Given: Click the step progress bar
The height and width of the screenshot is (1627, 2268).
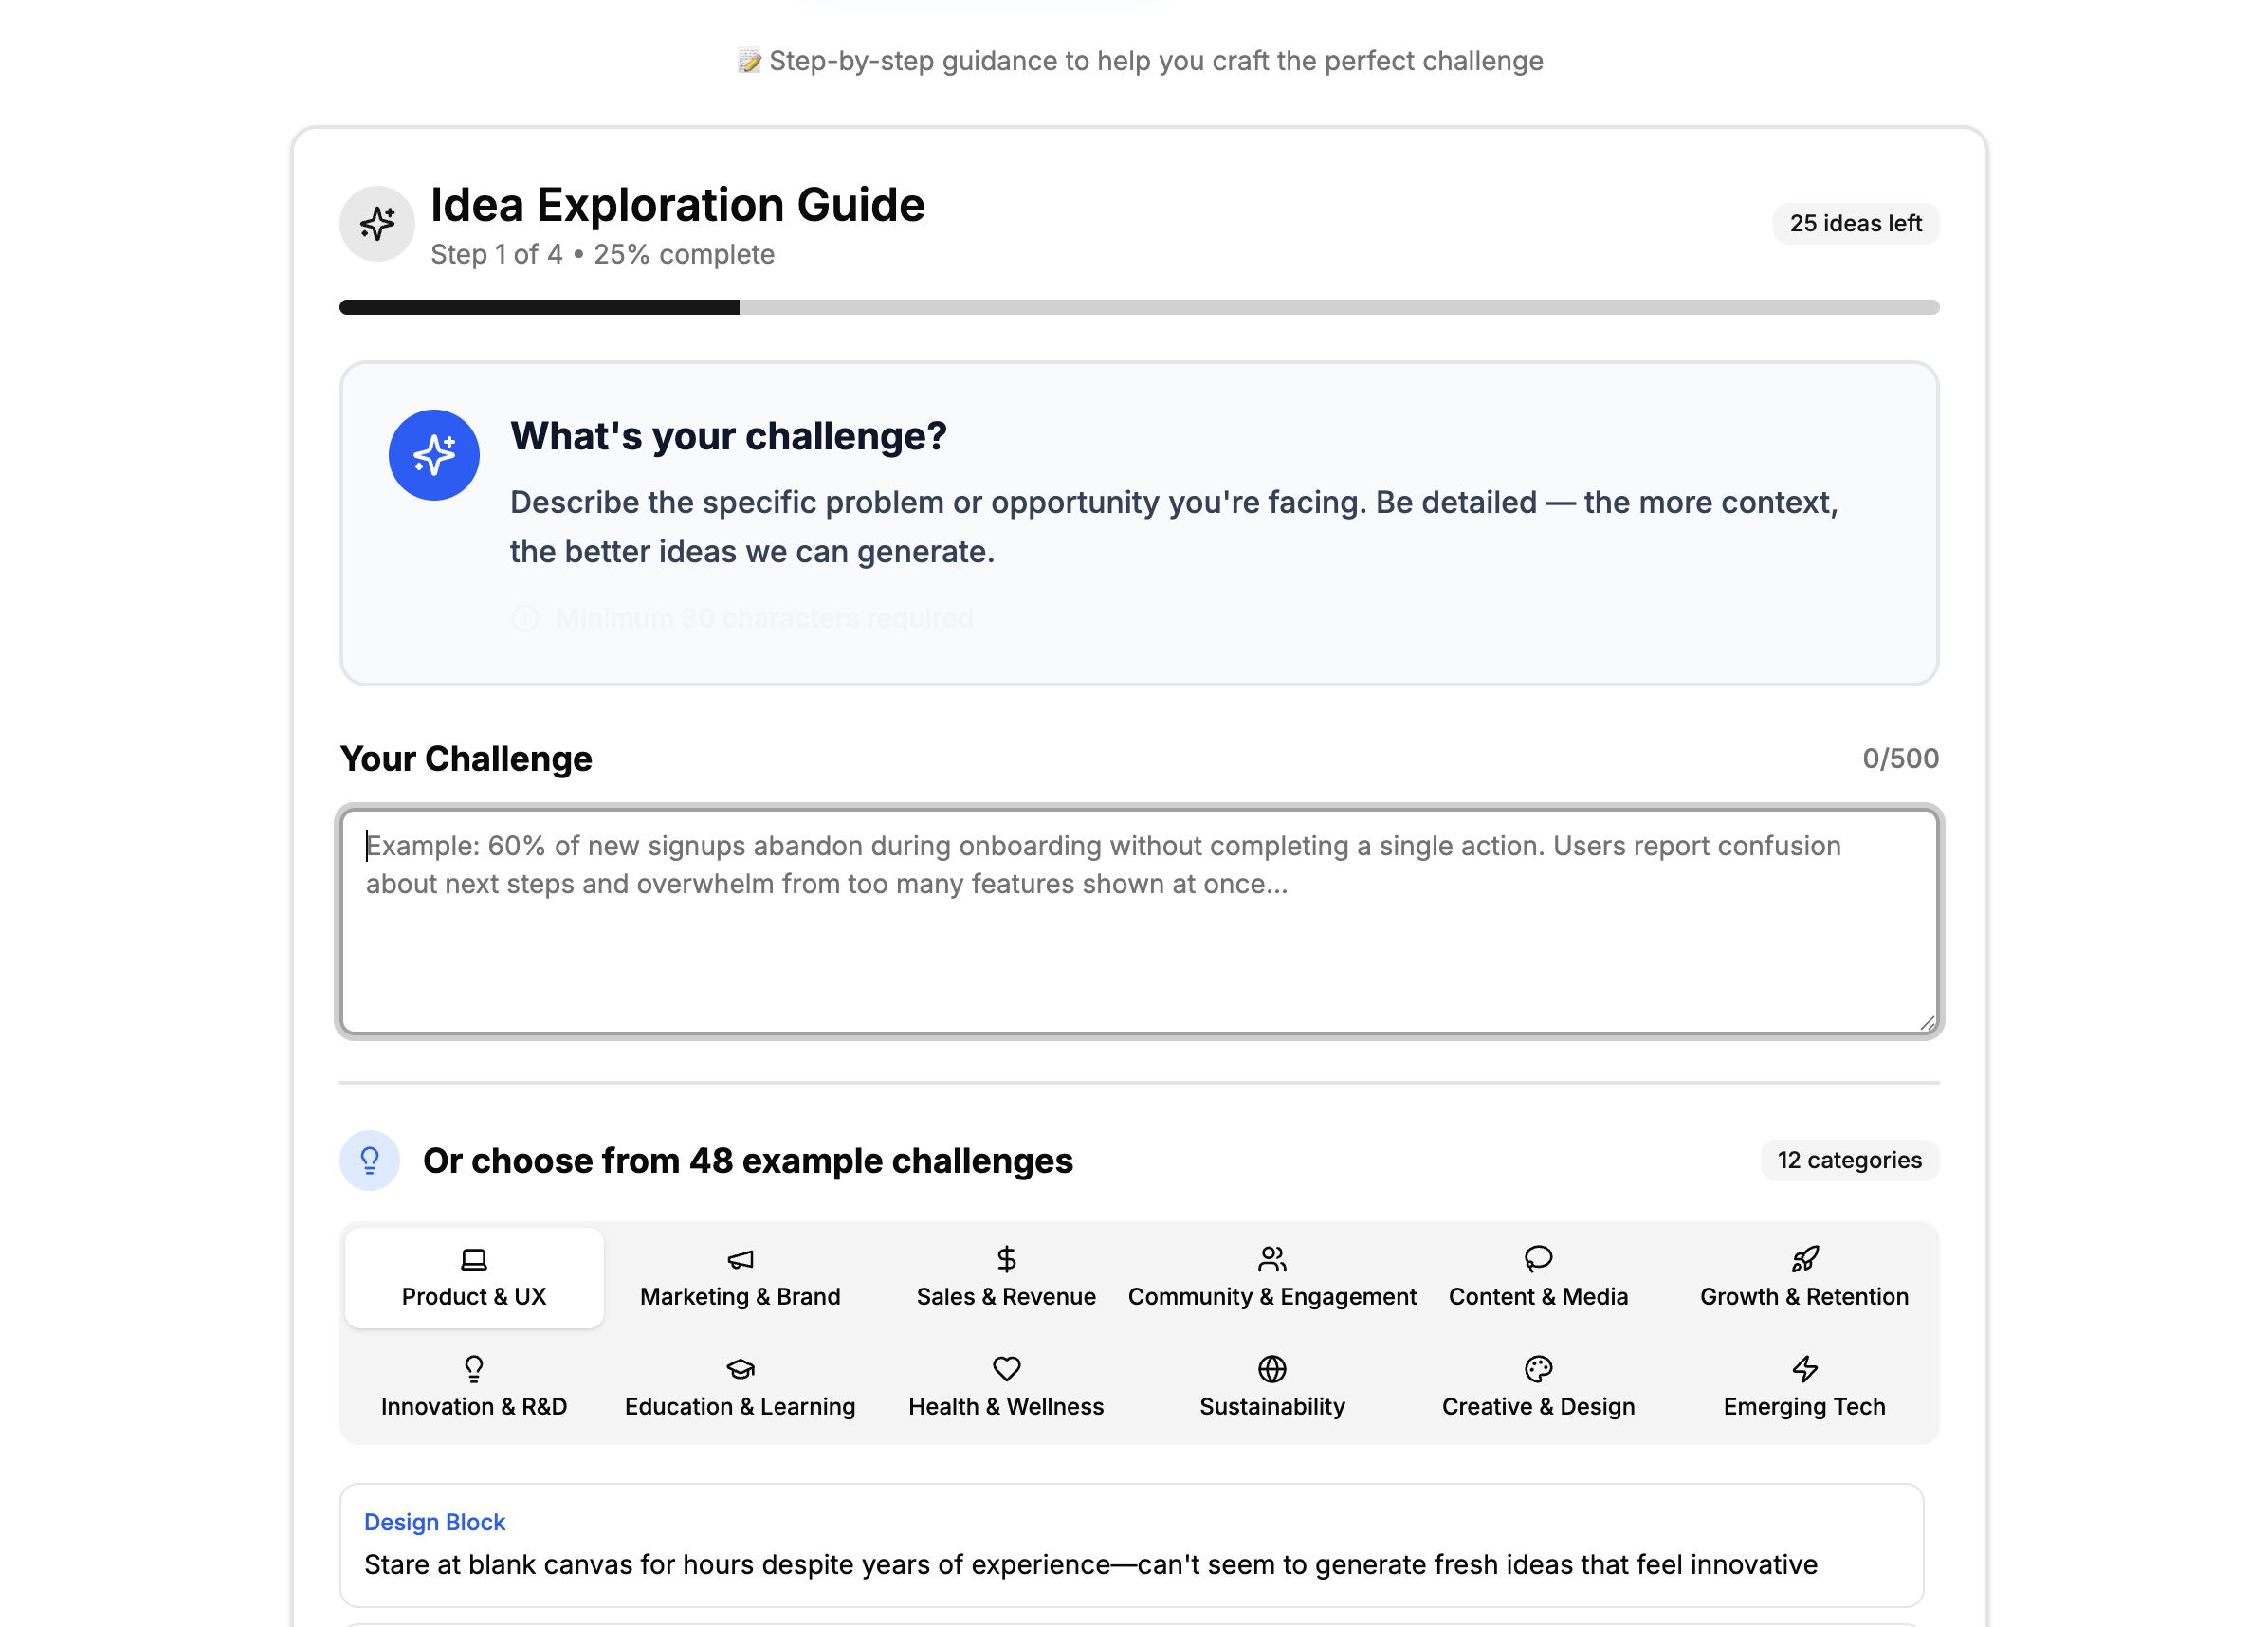Looking at the screenshot, I should 1139,307.
